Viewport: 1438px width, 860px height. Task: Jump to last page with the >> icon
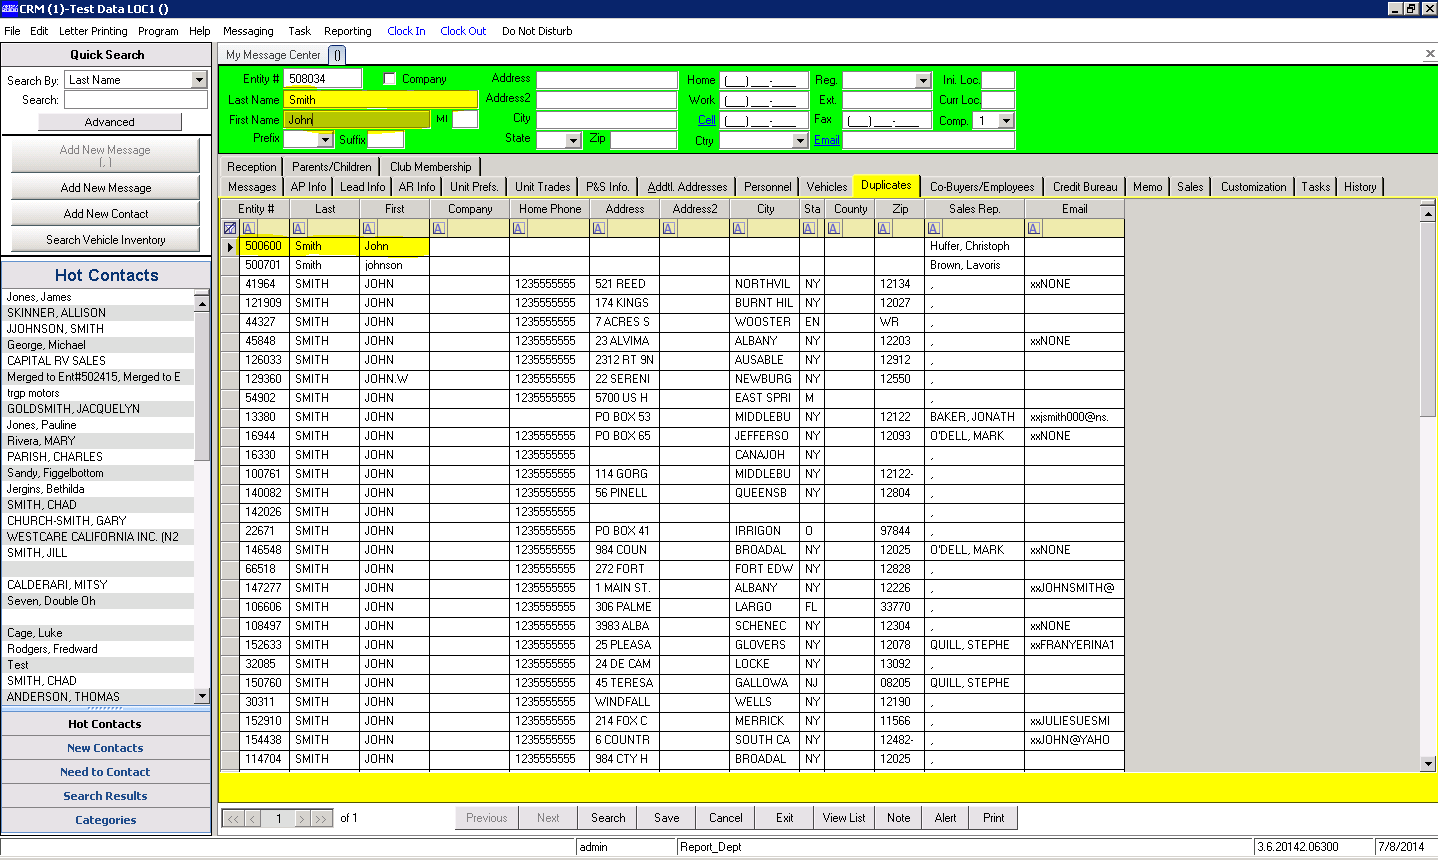320,818
